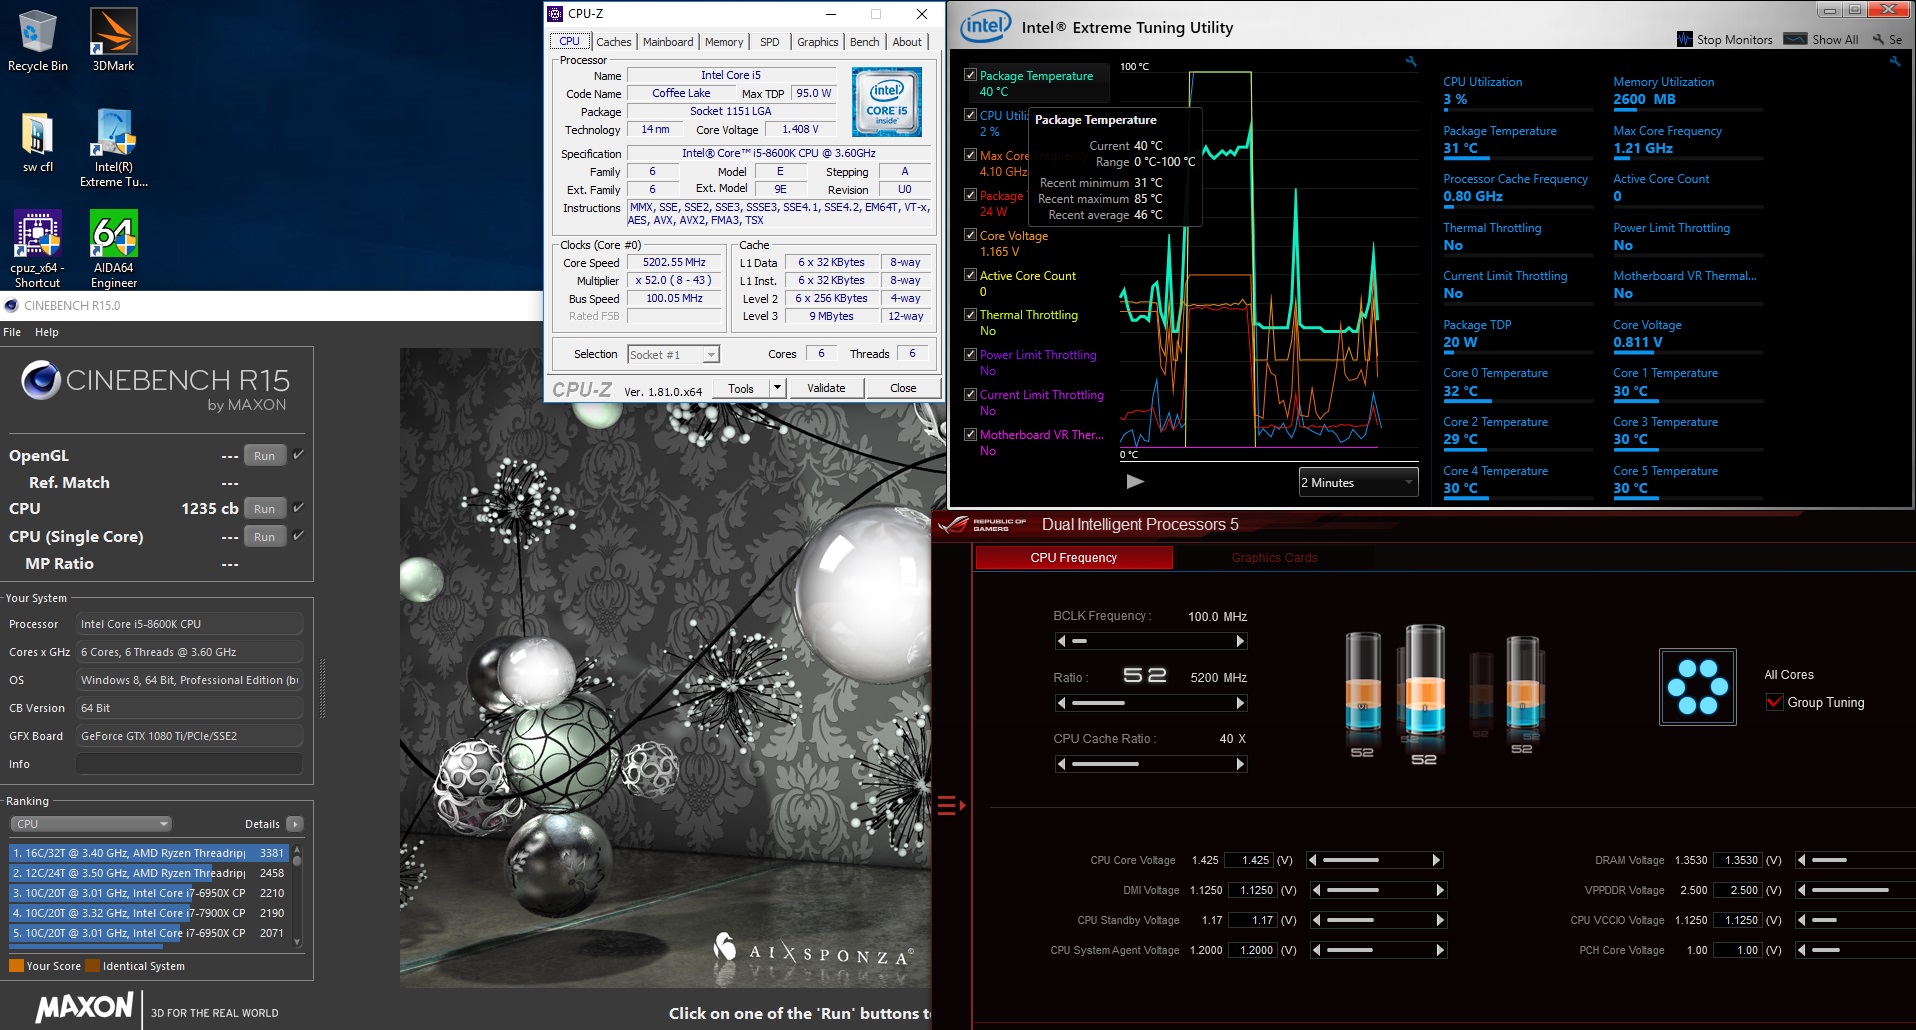This screenshot has width=1916, height=1030.
Task: Select the CPU Frequency tab
Action: [1073, 558]
